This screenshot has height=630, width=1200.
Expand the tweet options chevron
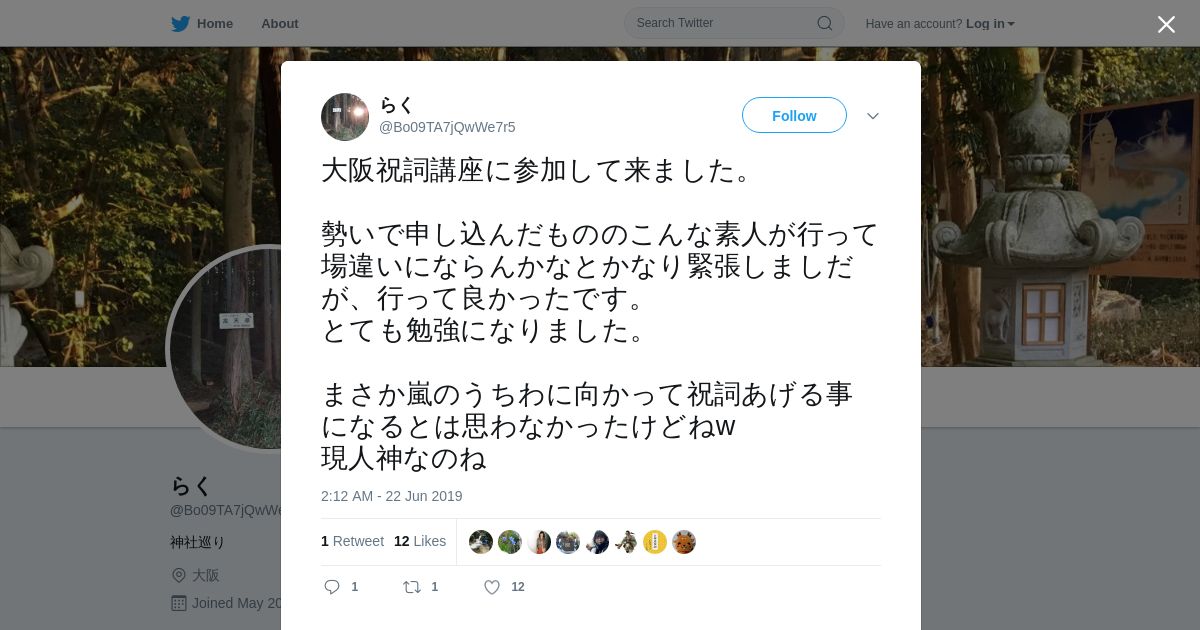point(873,116)
